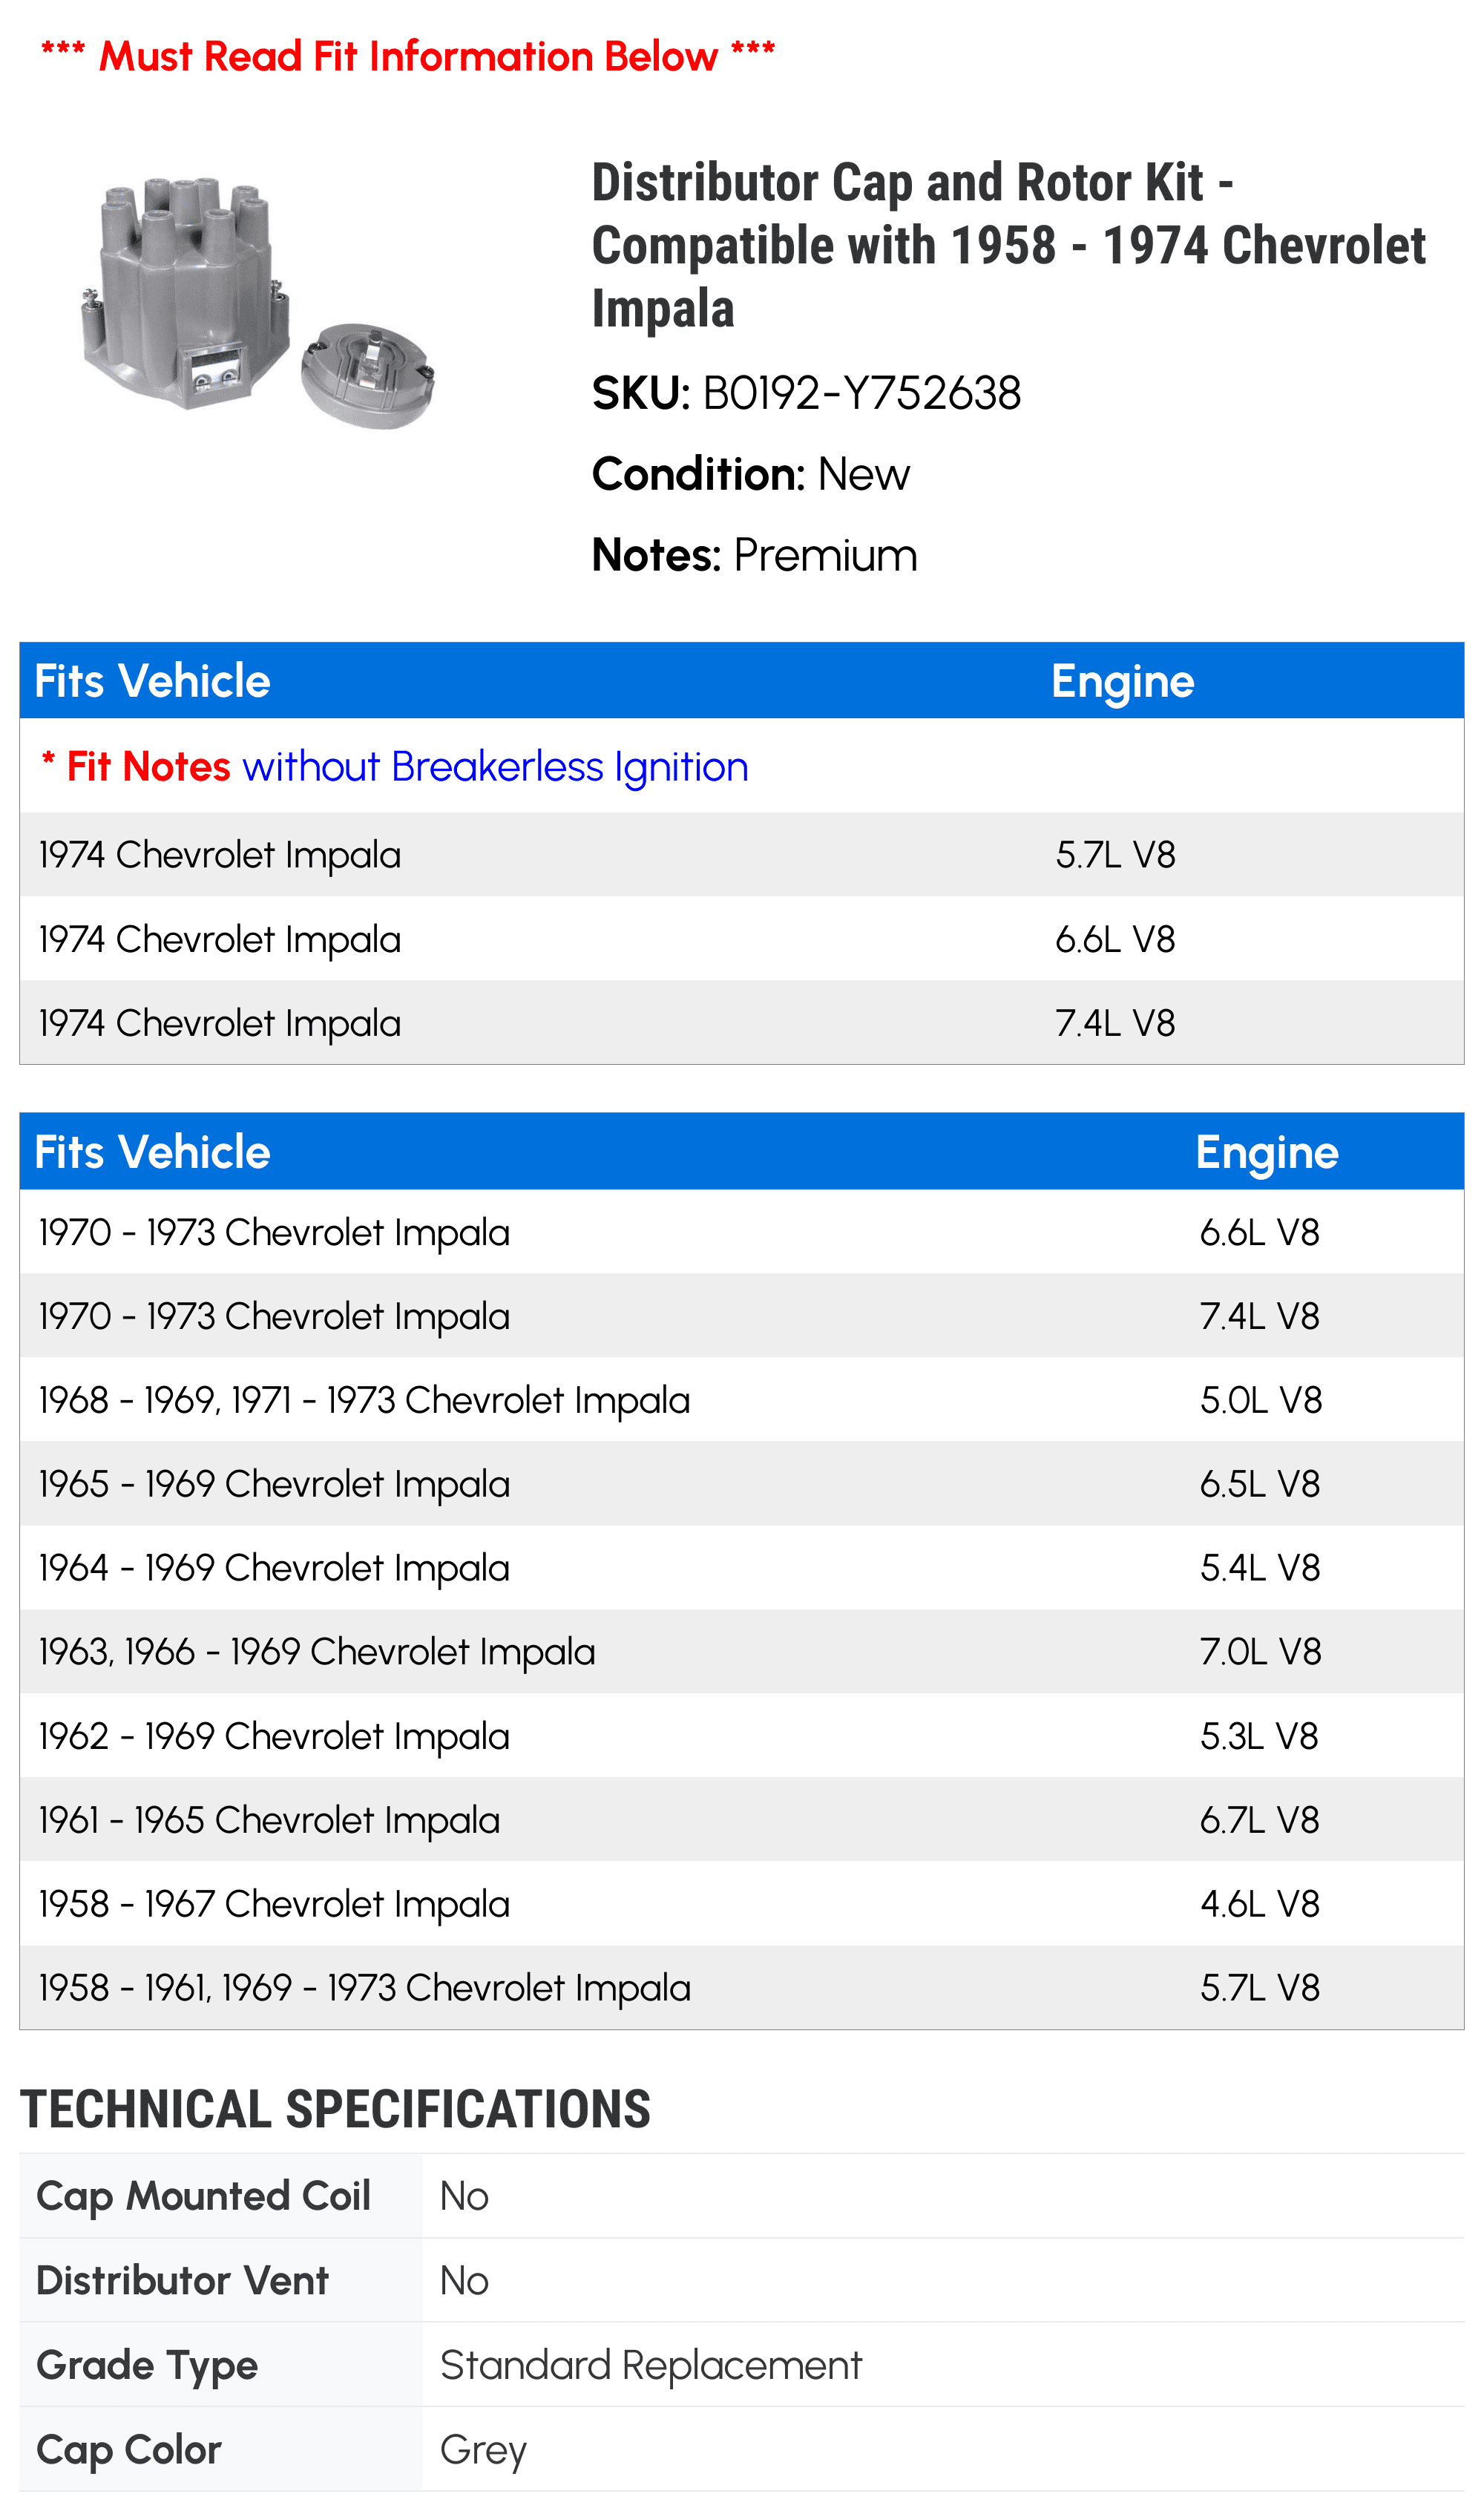Select the 1963, 1966 - 1969 Impala 7.0L row
The height and width of the screenshot is (2511, 1484).
pos(742,1652)
